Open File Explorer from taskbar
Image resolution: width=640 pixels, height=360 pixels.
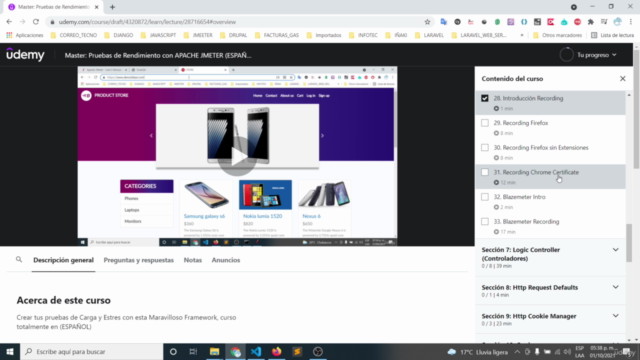[x=214, y=351]
